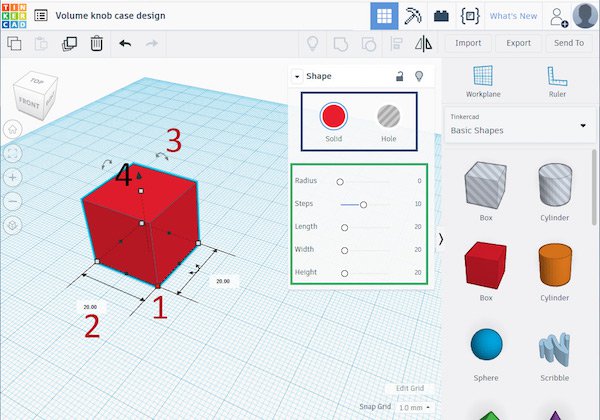600x420 pixels.
Task: Click the Delete trash can icon
Action: 96,43
